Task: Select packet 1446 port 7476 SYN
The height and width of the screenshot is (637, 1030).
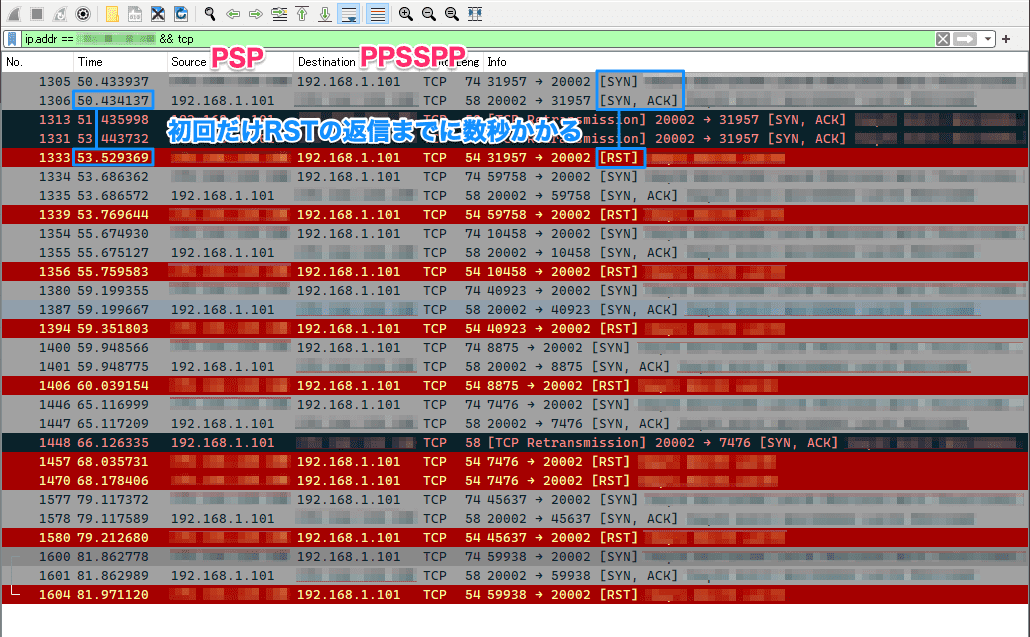Action: pos(515,405)
